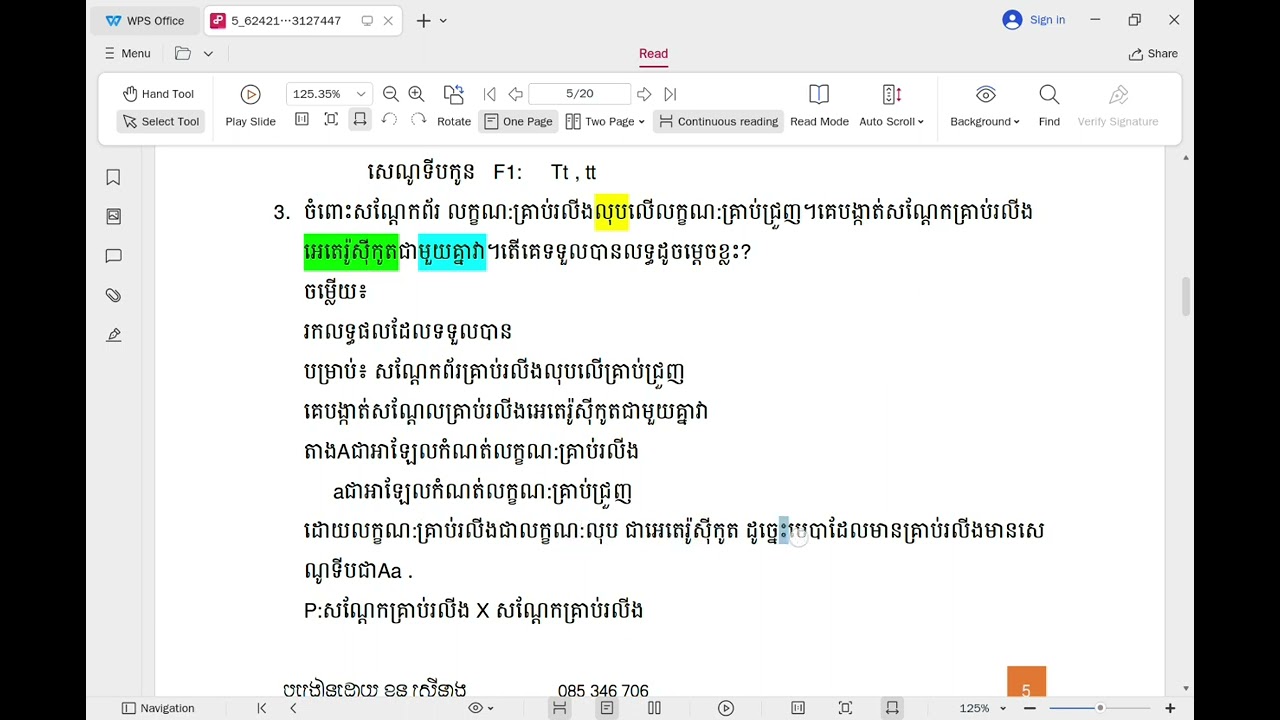Image resolution: width=1280 pixels, height=720 pixels.
Task: Open Attachments paperclip sidebar panel
Action: [113, 295]
